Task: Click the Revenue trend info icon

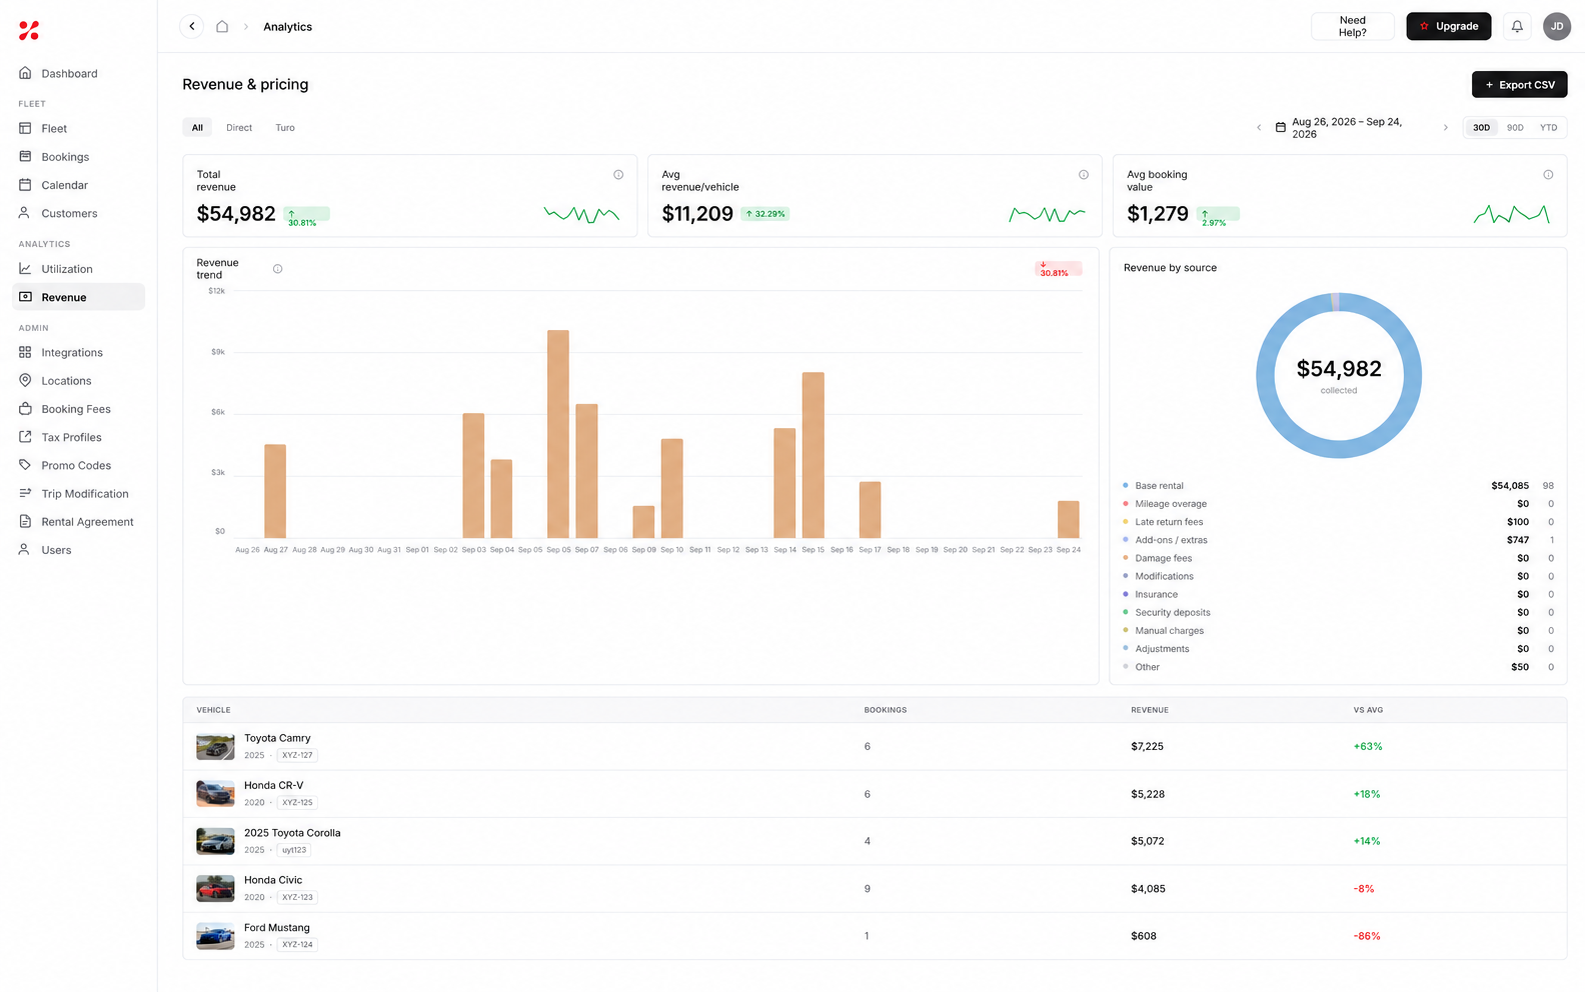Action: click(x=278, y=269)
